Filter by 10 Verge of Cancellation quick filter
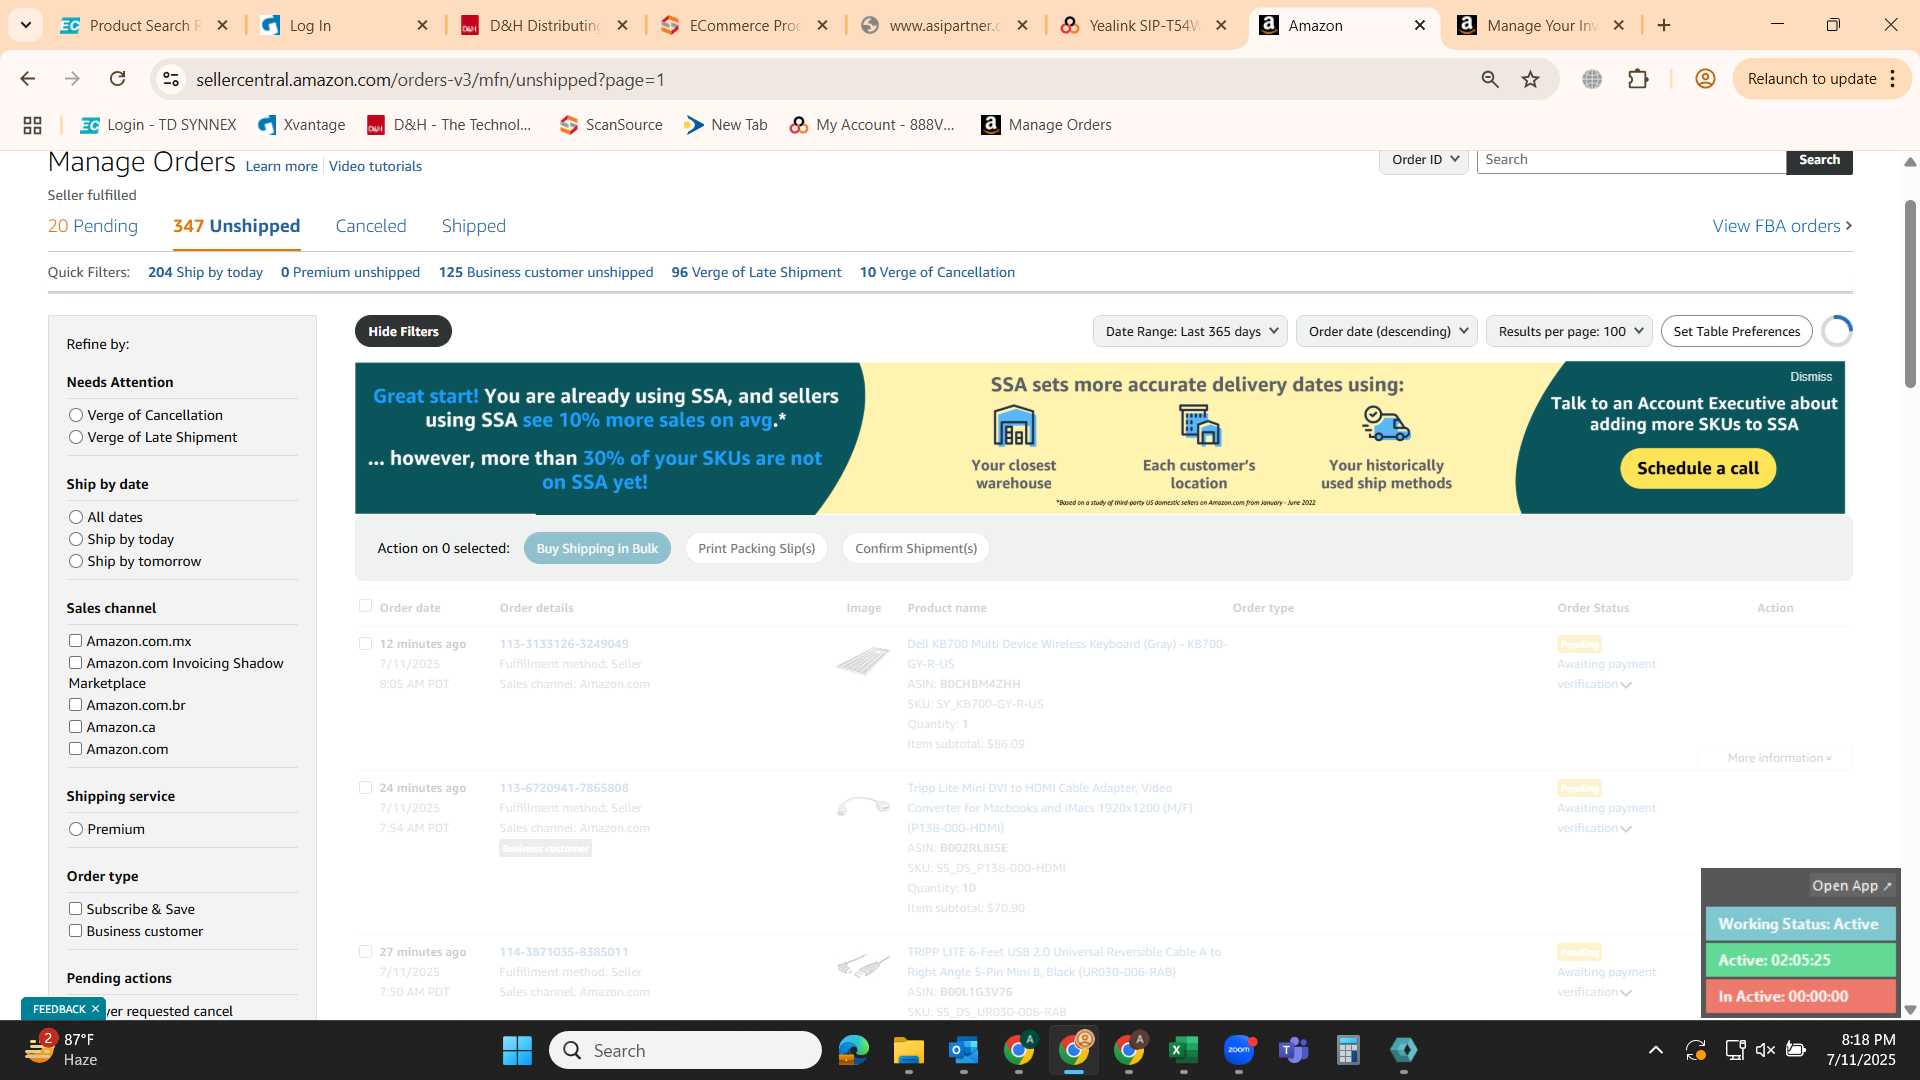Image resolution: width=1920 pixels, height=1080 pixels. (x=937, y=272)
